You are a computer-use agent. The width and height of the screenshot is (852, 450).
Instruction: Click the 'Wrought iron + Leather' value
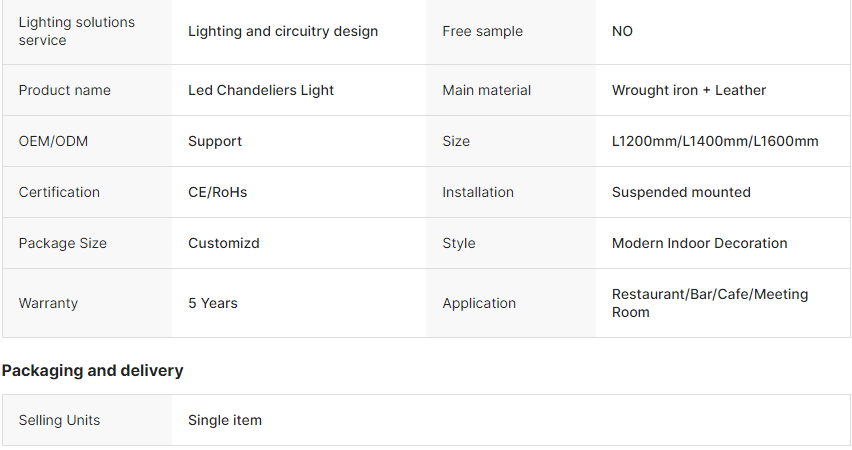688,90
